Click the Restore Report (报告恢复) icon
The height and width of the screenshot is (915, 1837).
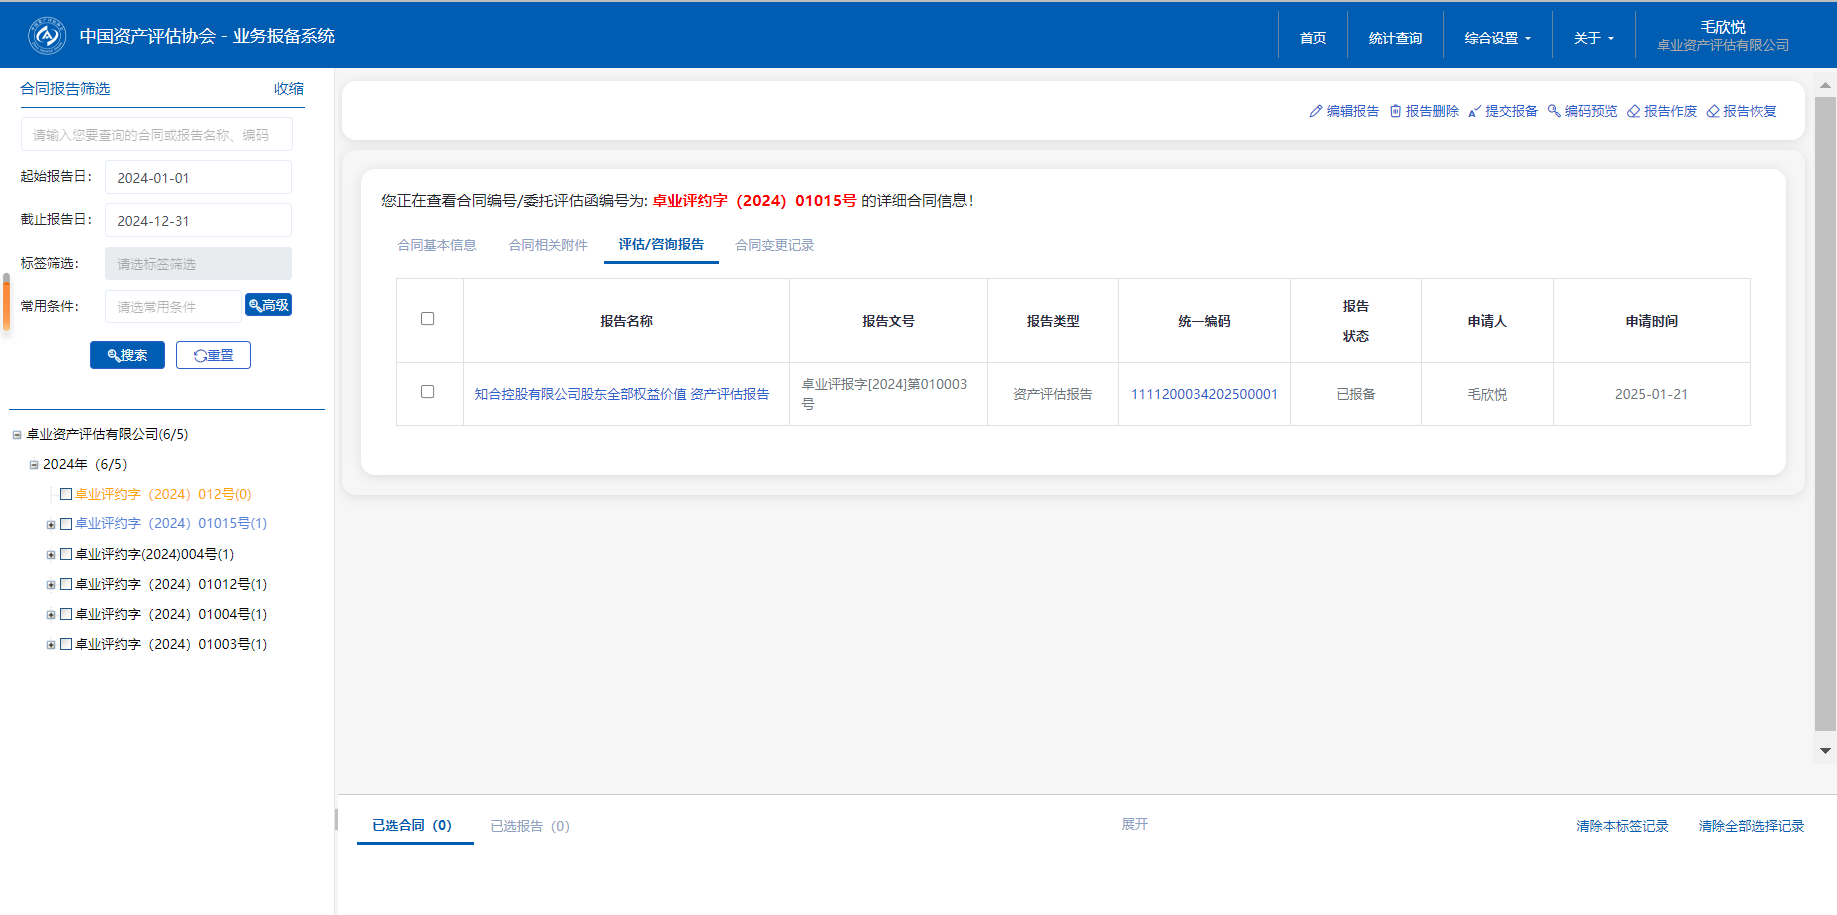click(1713, 111)
